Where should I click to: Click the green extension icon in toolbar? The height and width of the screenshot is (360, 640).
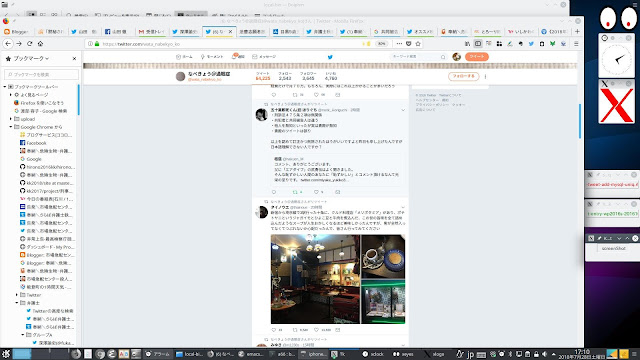click(552, 44)
